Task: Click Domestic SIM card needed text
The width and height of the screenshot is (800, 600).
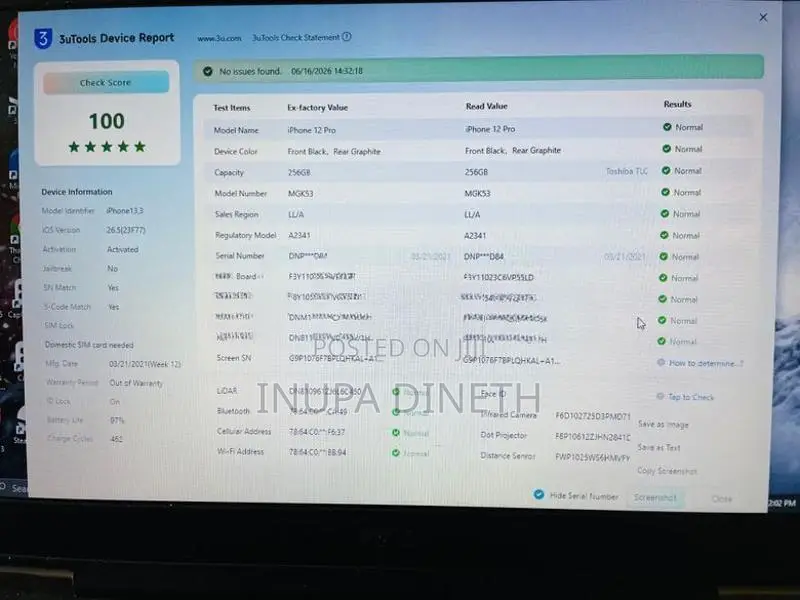Action: coord(89,345)
